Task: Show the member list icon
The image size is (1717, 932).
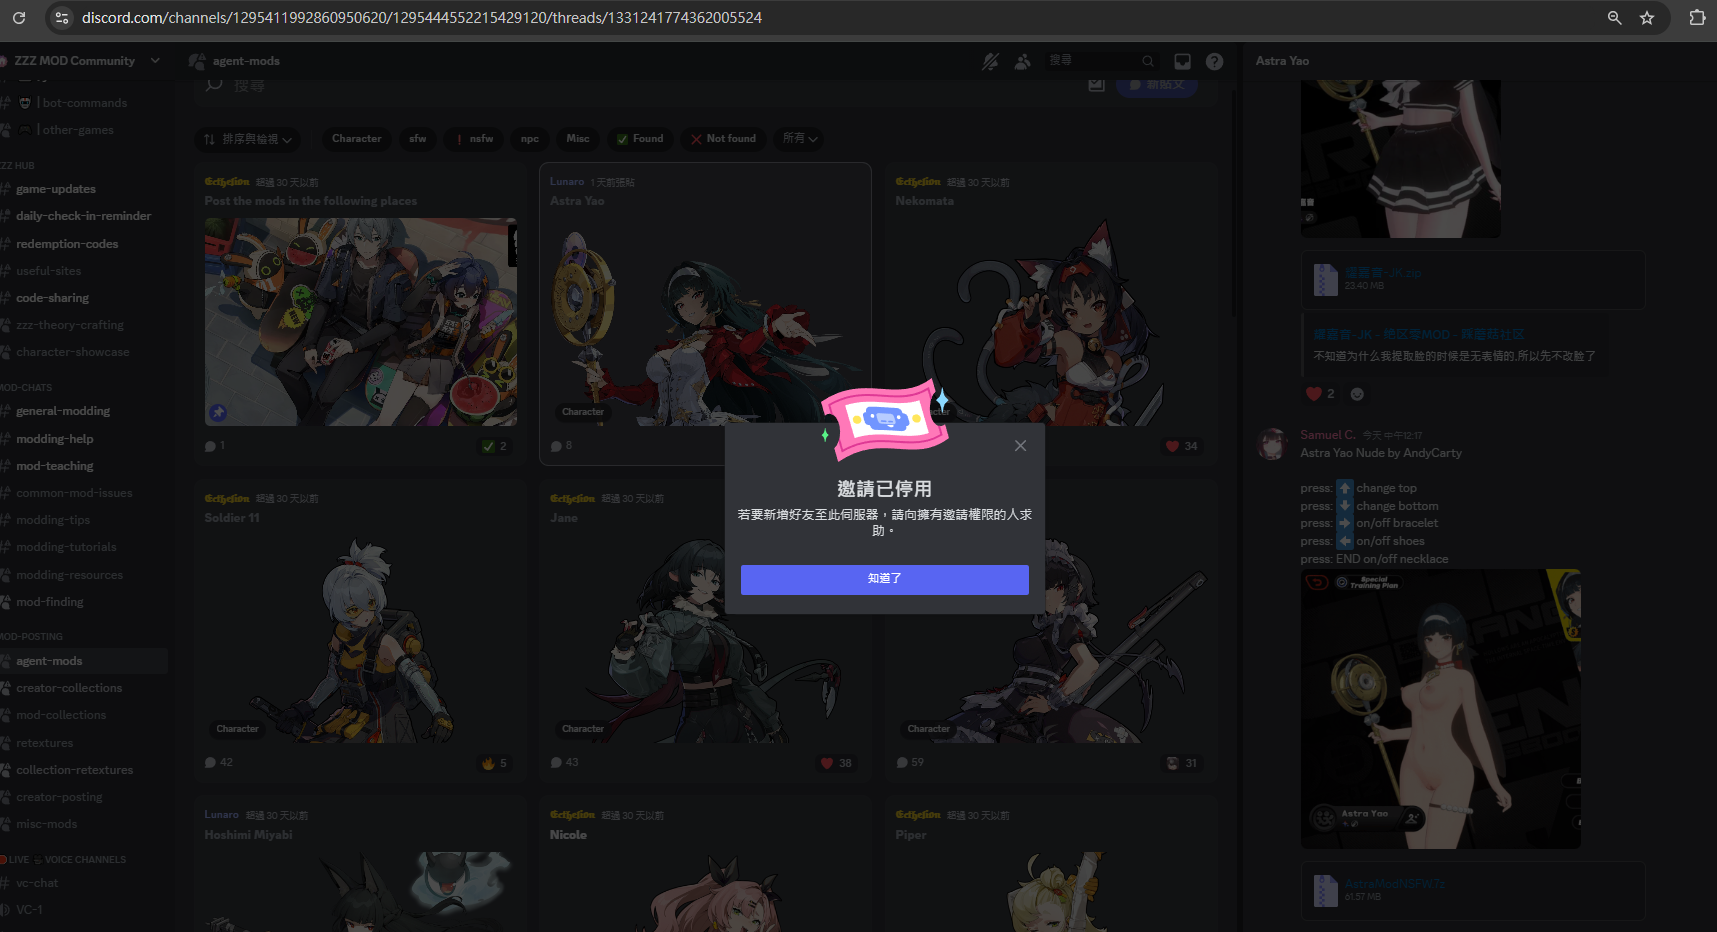Action: click(1022, 61)
